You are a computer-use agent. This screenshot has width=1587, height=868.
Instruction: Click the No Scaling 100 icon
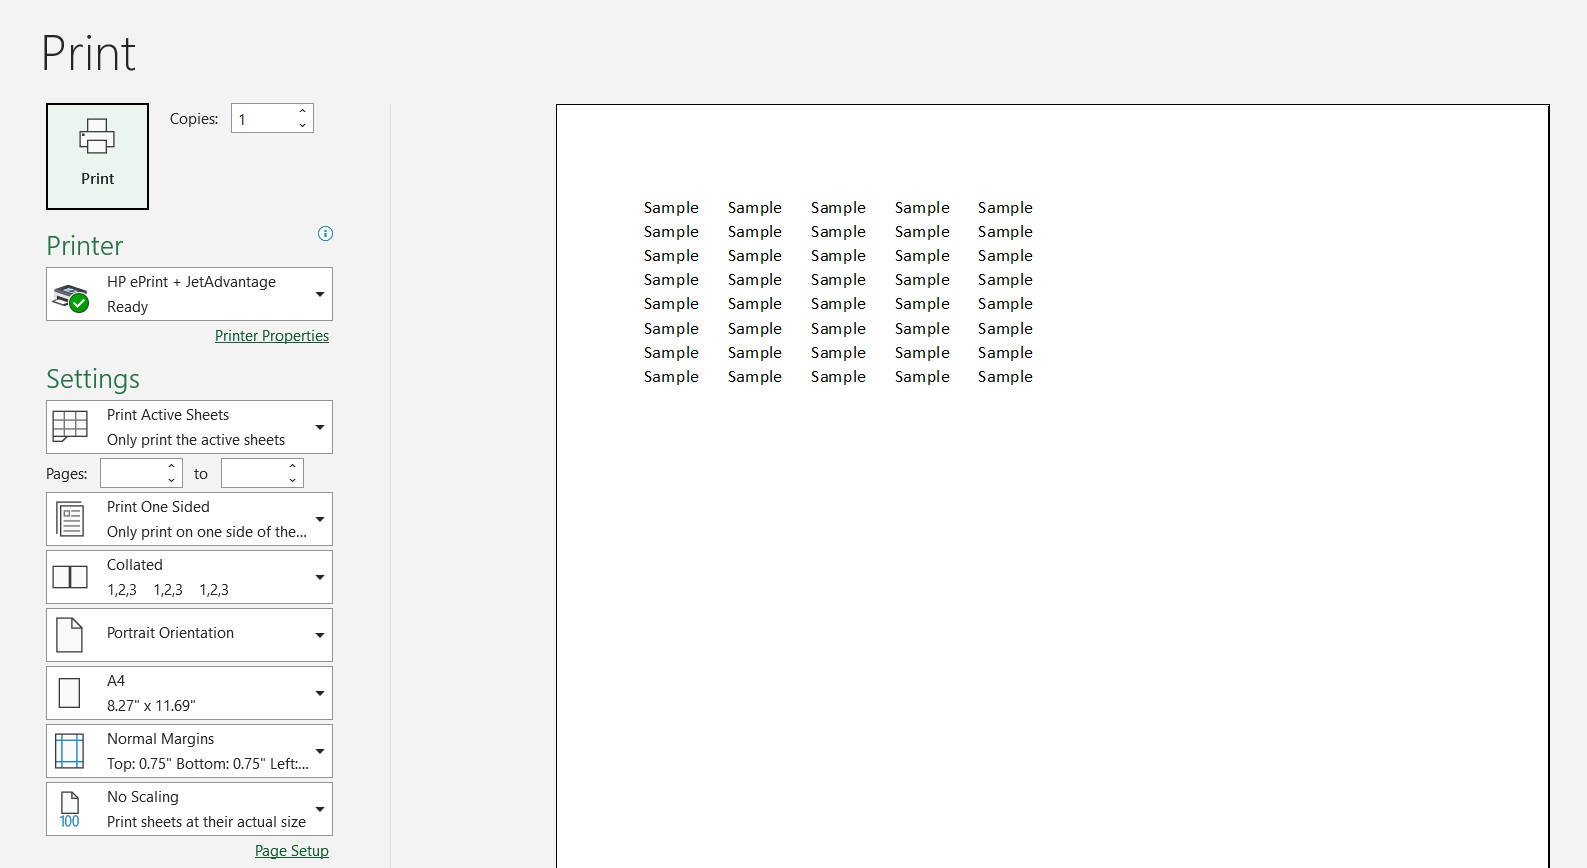[x=70, y=809]
